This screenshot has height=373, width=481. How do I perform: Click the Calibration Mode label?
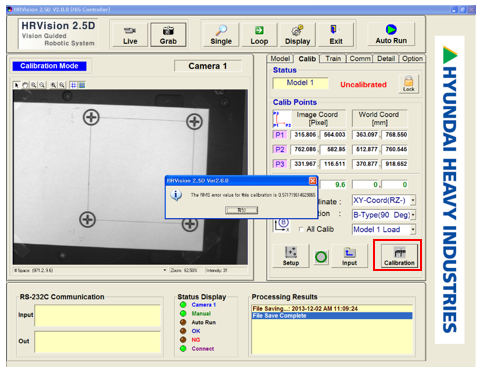[49, 66]
